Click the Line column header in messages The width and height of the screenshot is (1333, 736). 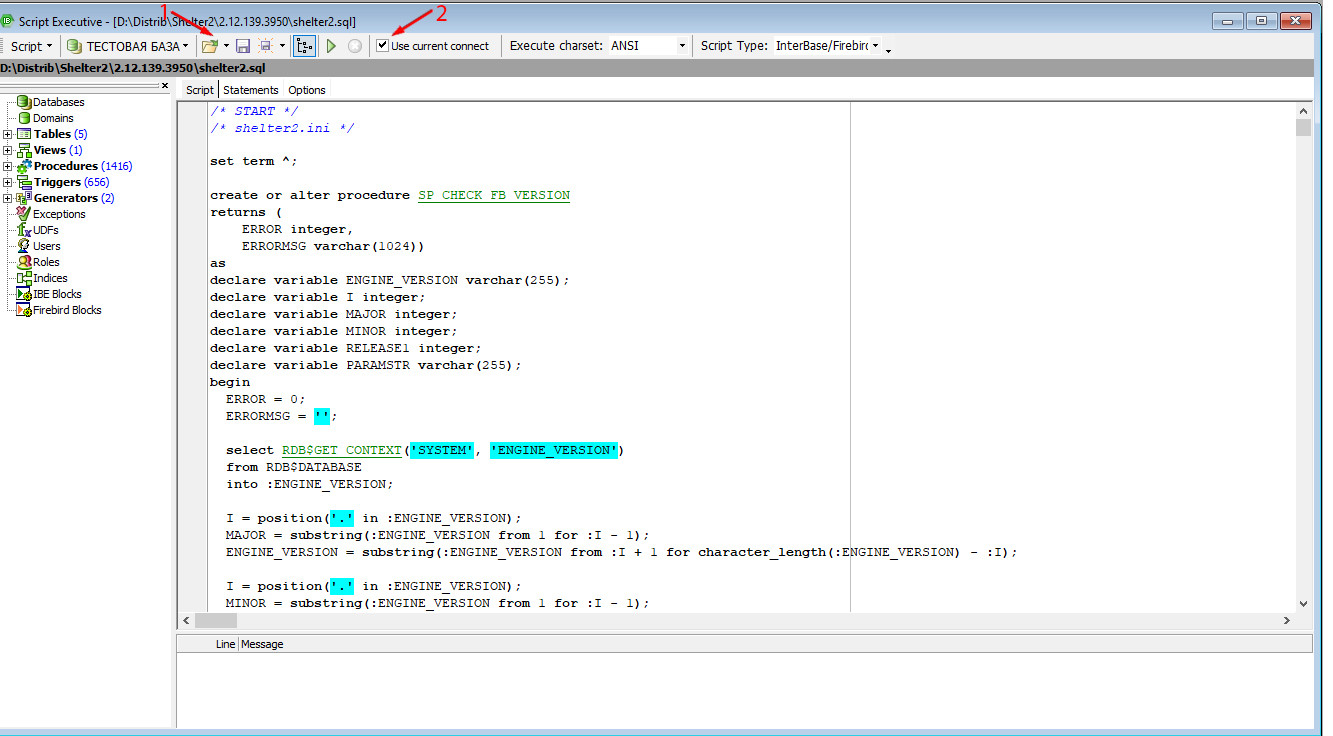pos(225,644)
